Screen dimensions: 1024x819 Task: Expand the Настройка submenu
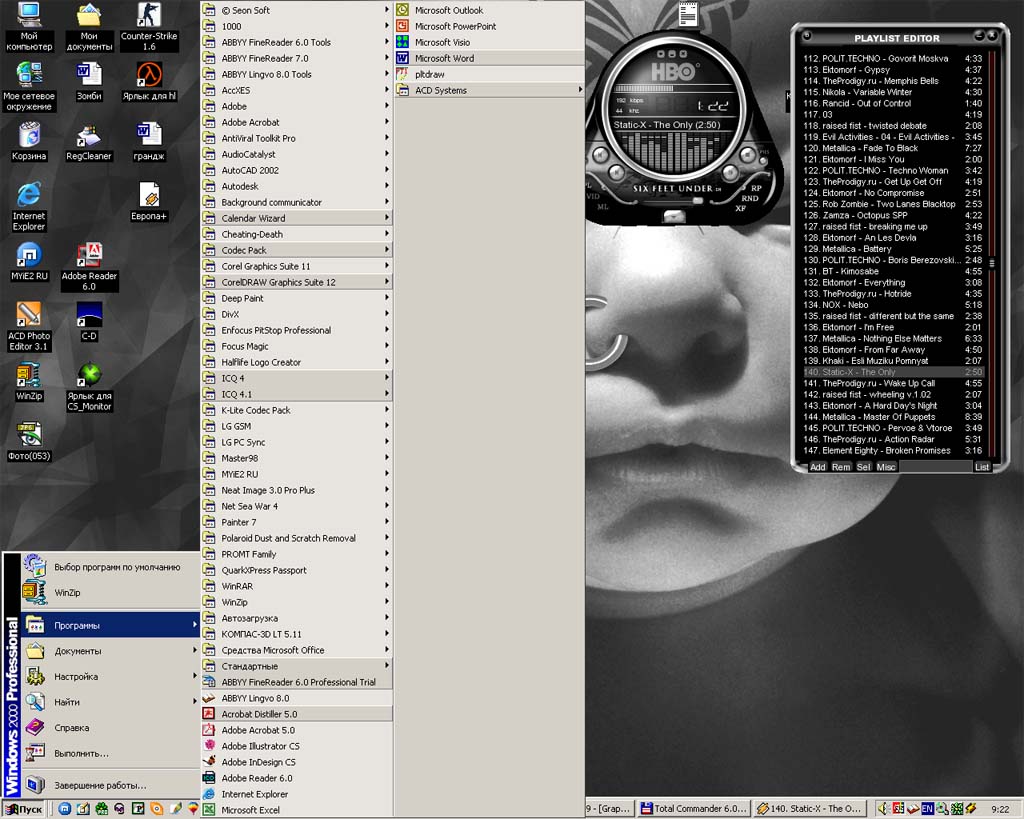[110, 676]
